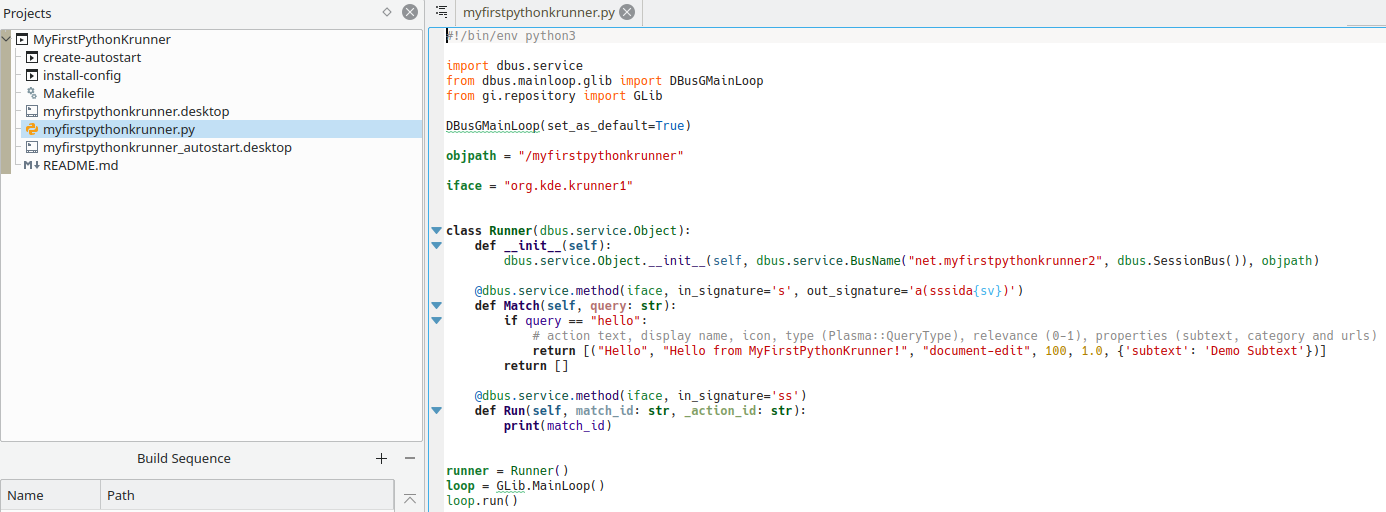Click on 'import dbus.service' line

514,66
